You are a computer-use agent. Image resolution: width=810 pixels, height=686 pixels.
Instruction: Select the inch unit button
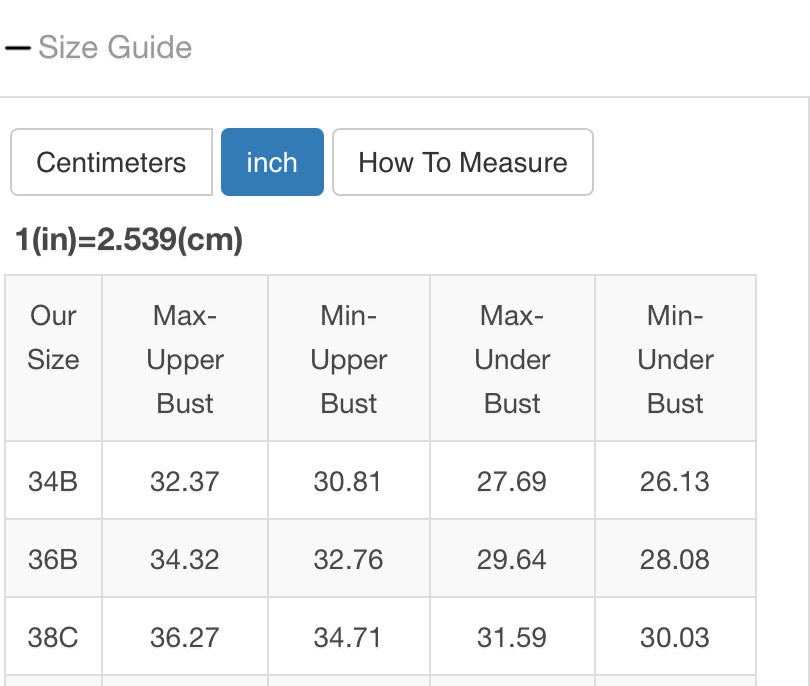click(272, 162)
